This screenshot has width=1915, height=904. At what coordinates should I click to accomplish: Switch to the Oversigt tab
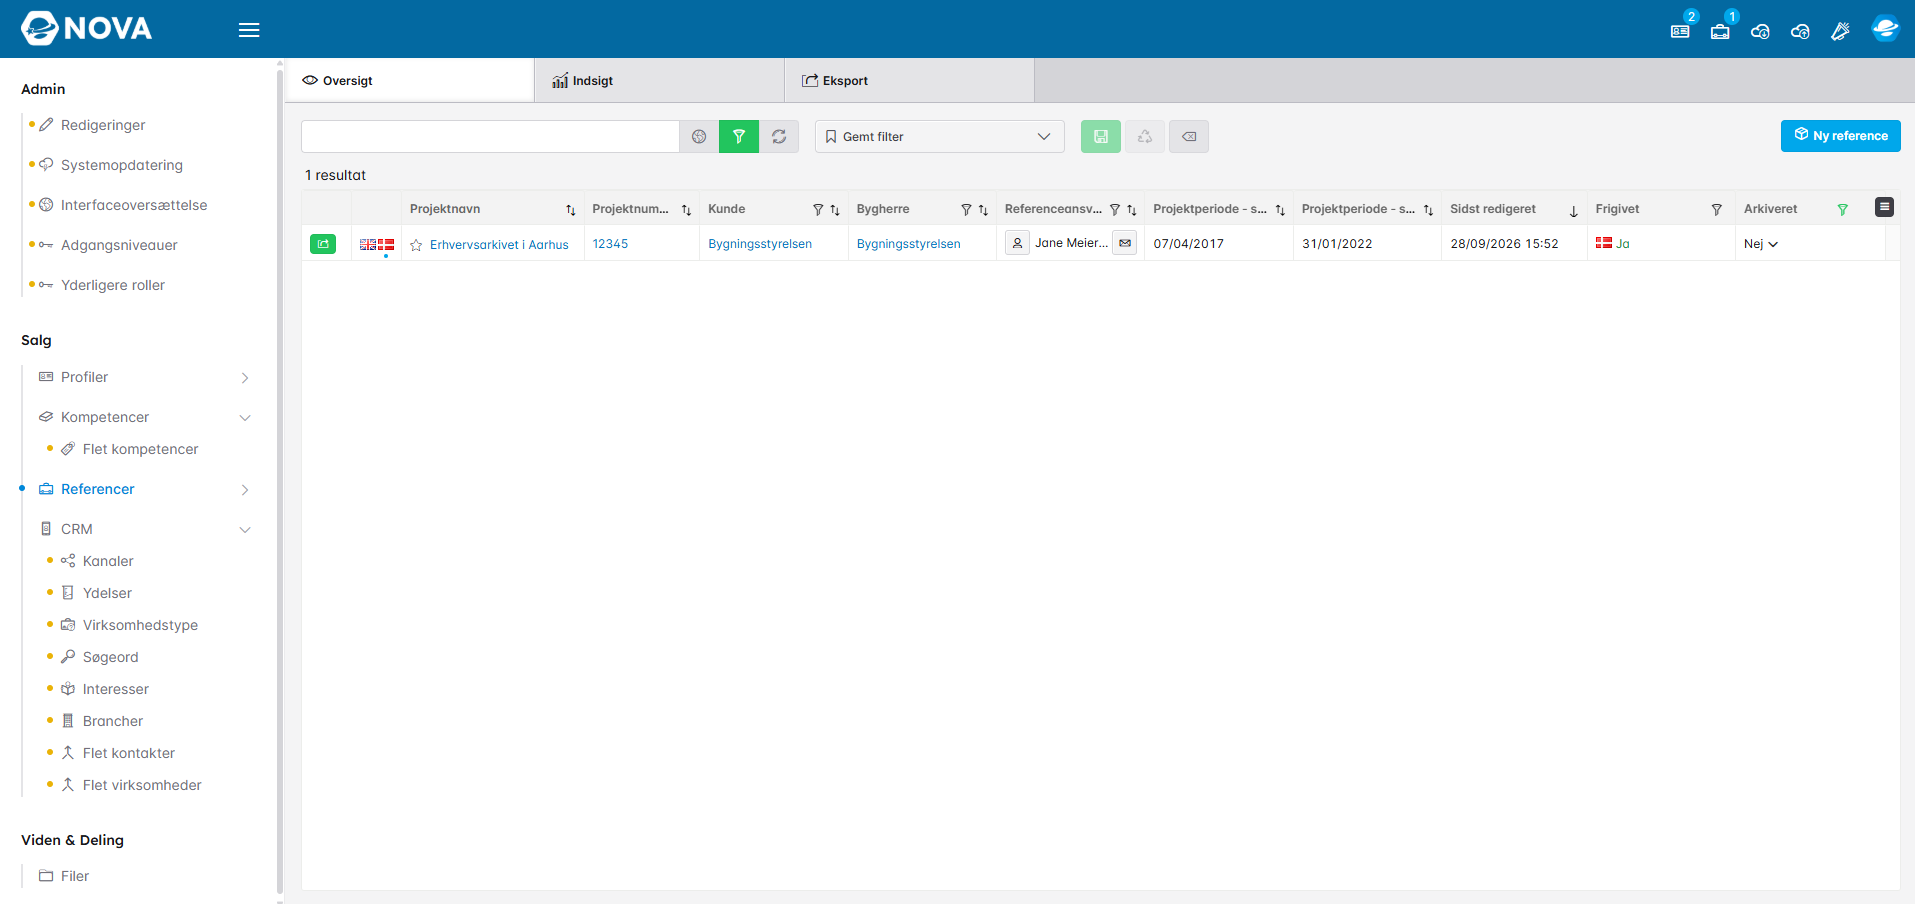(410, 80)
